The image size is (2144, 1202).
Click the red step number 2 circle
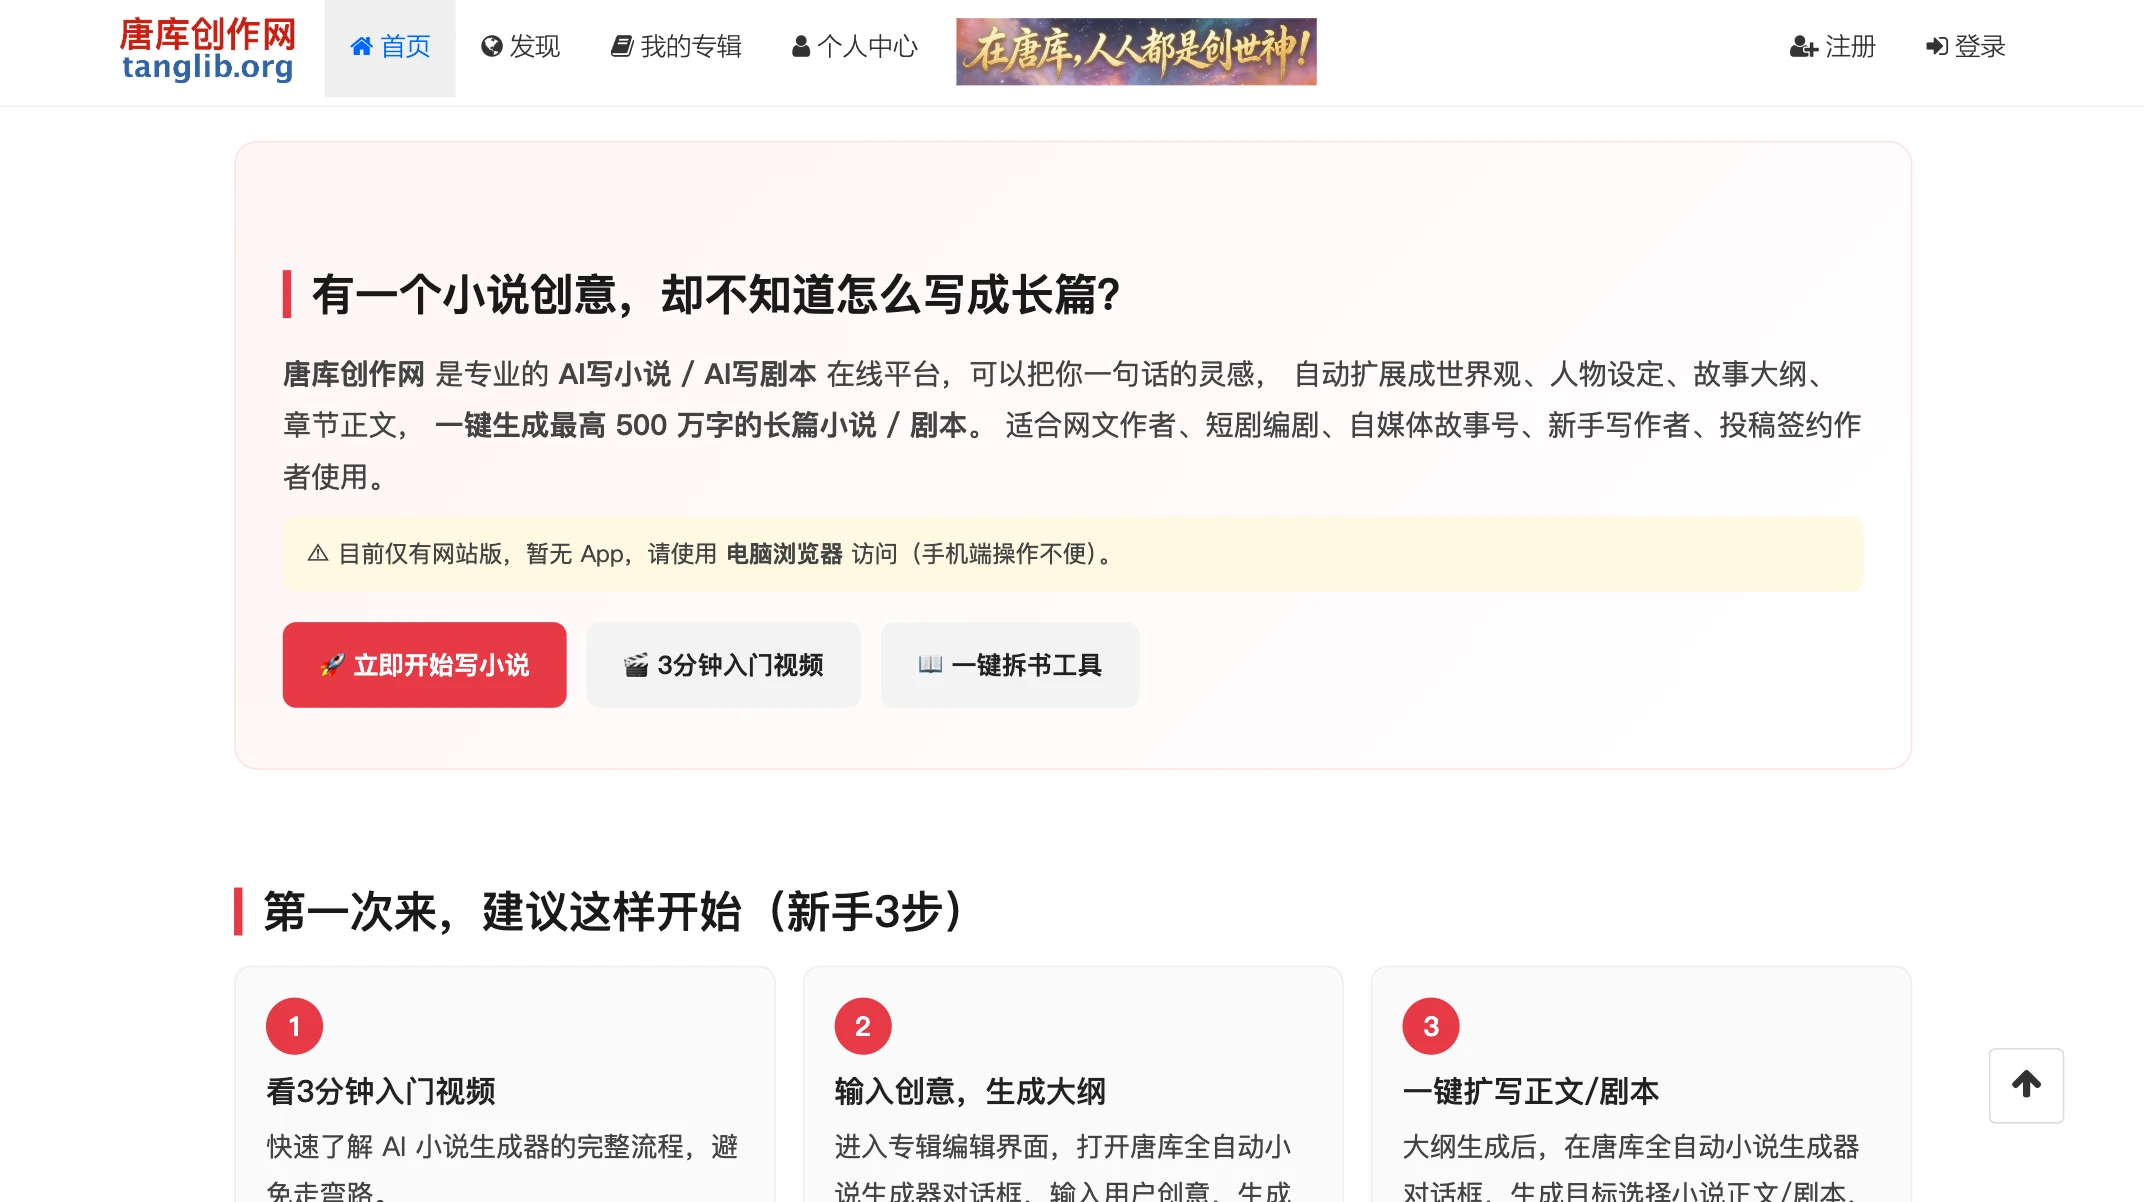[863, 1026]
